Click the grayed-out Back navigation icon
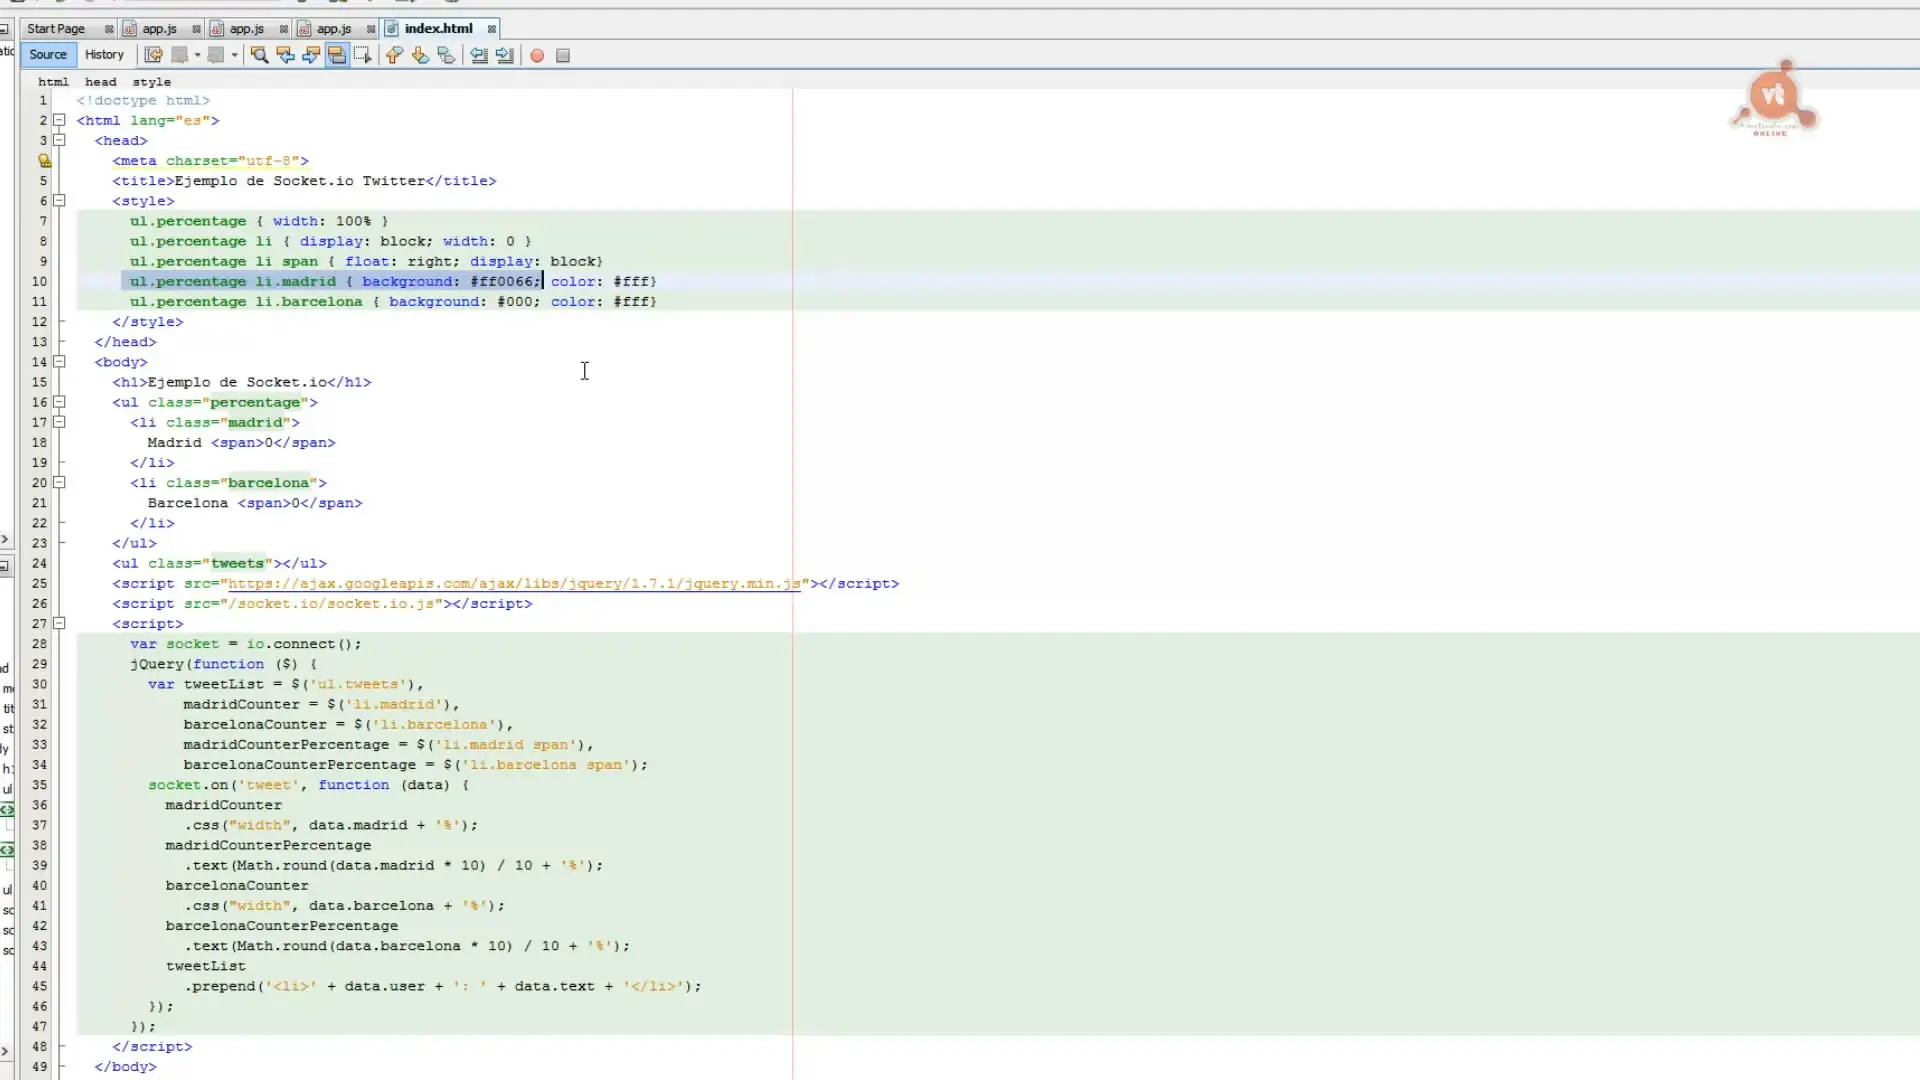The height and width of the screenshot is (1080, 1920). coord(180,55)
